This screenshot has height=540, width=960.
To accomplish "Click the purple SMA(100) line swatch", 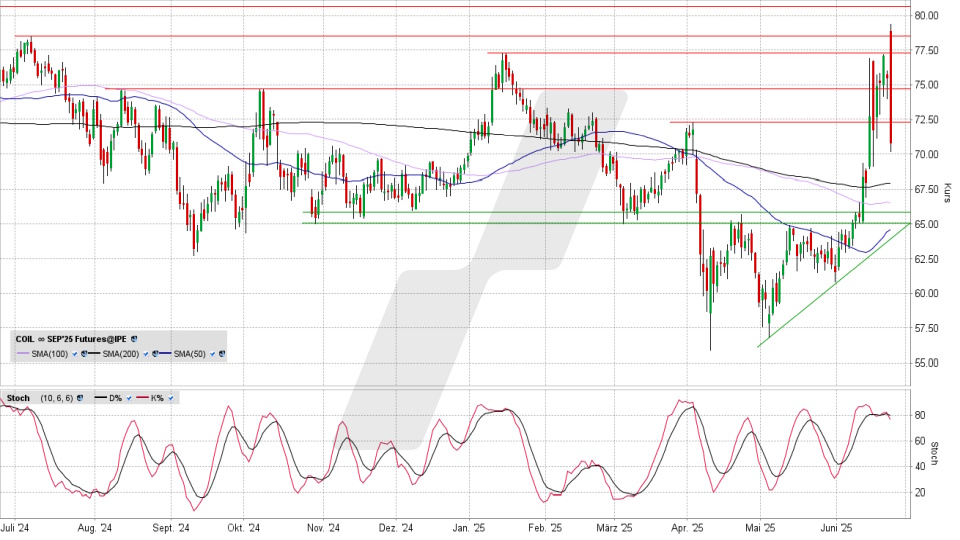I will tap(23, 353).
